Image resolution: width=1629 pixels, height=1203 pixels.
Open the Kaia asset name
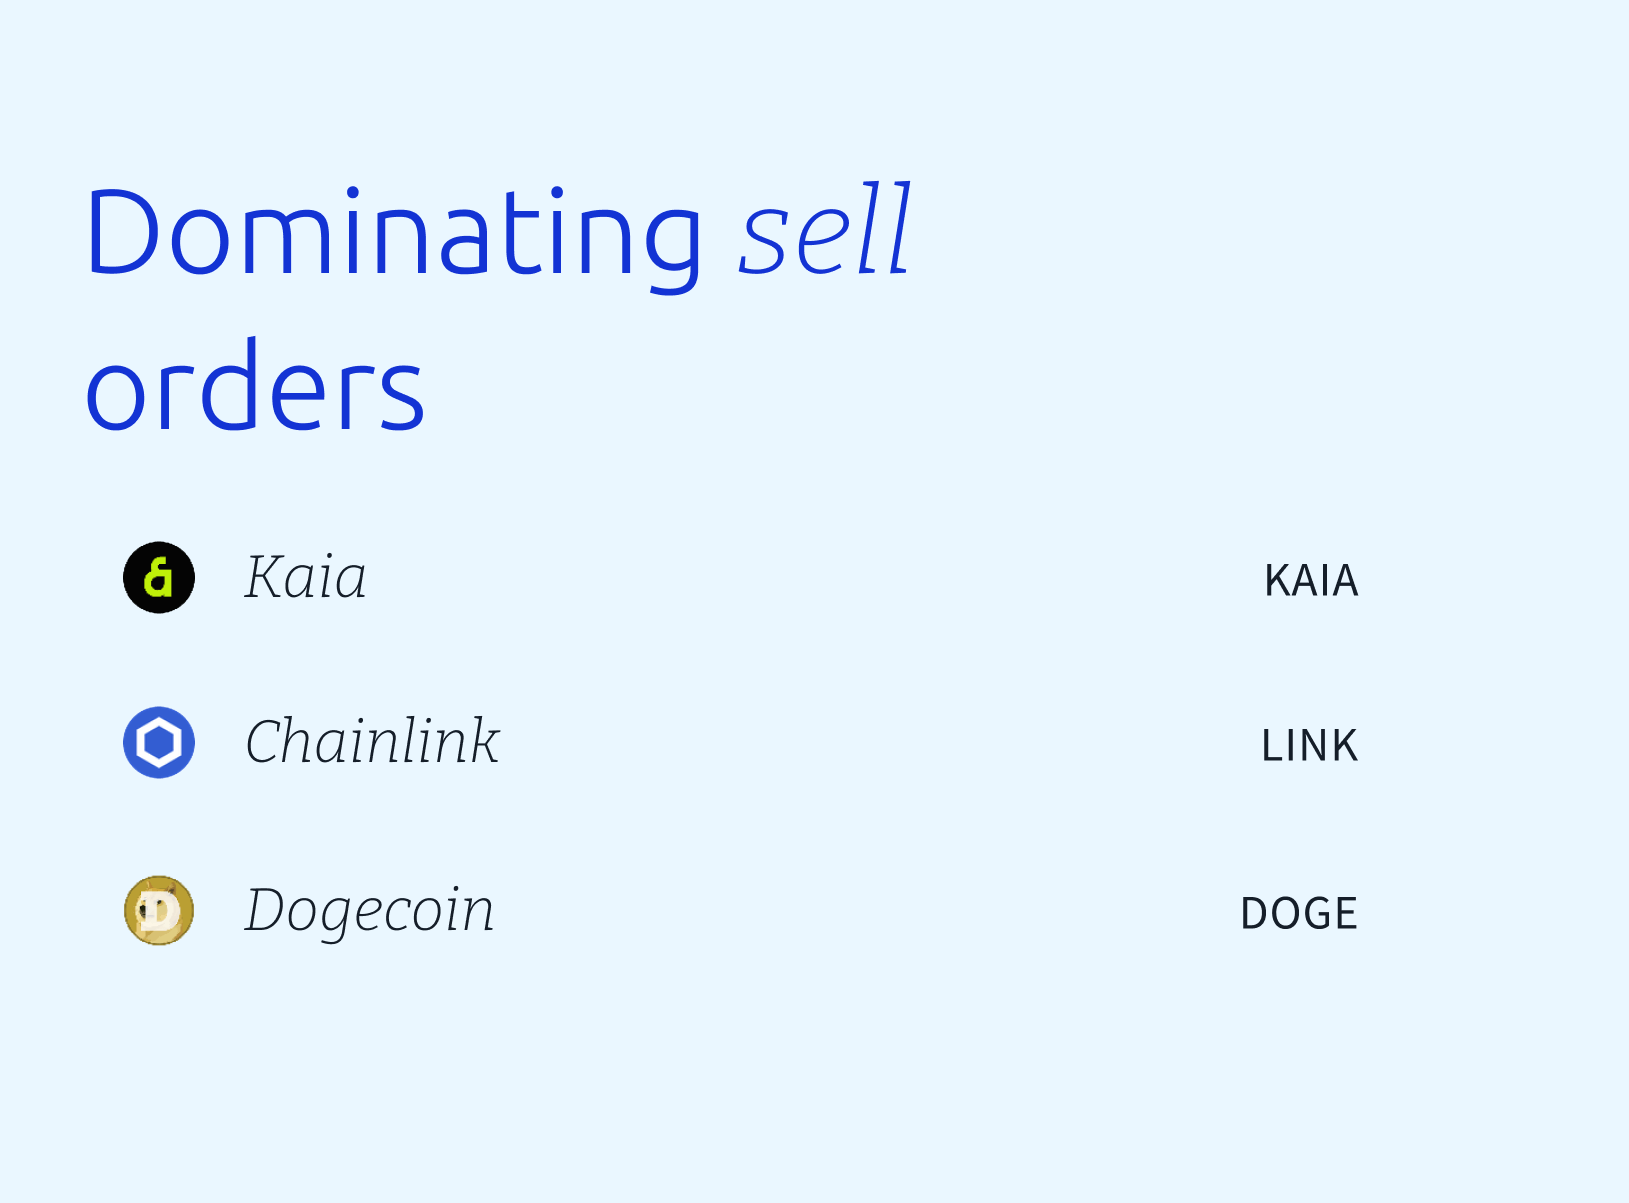coord(306,578)
